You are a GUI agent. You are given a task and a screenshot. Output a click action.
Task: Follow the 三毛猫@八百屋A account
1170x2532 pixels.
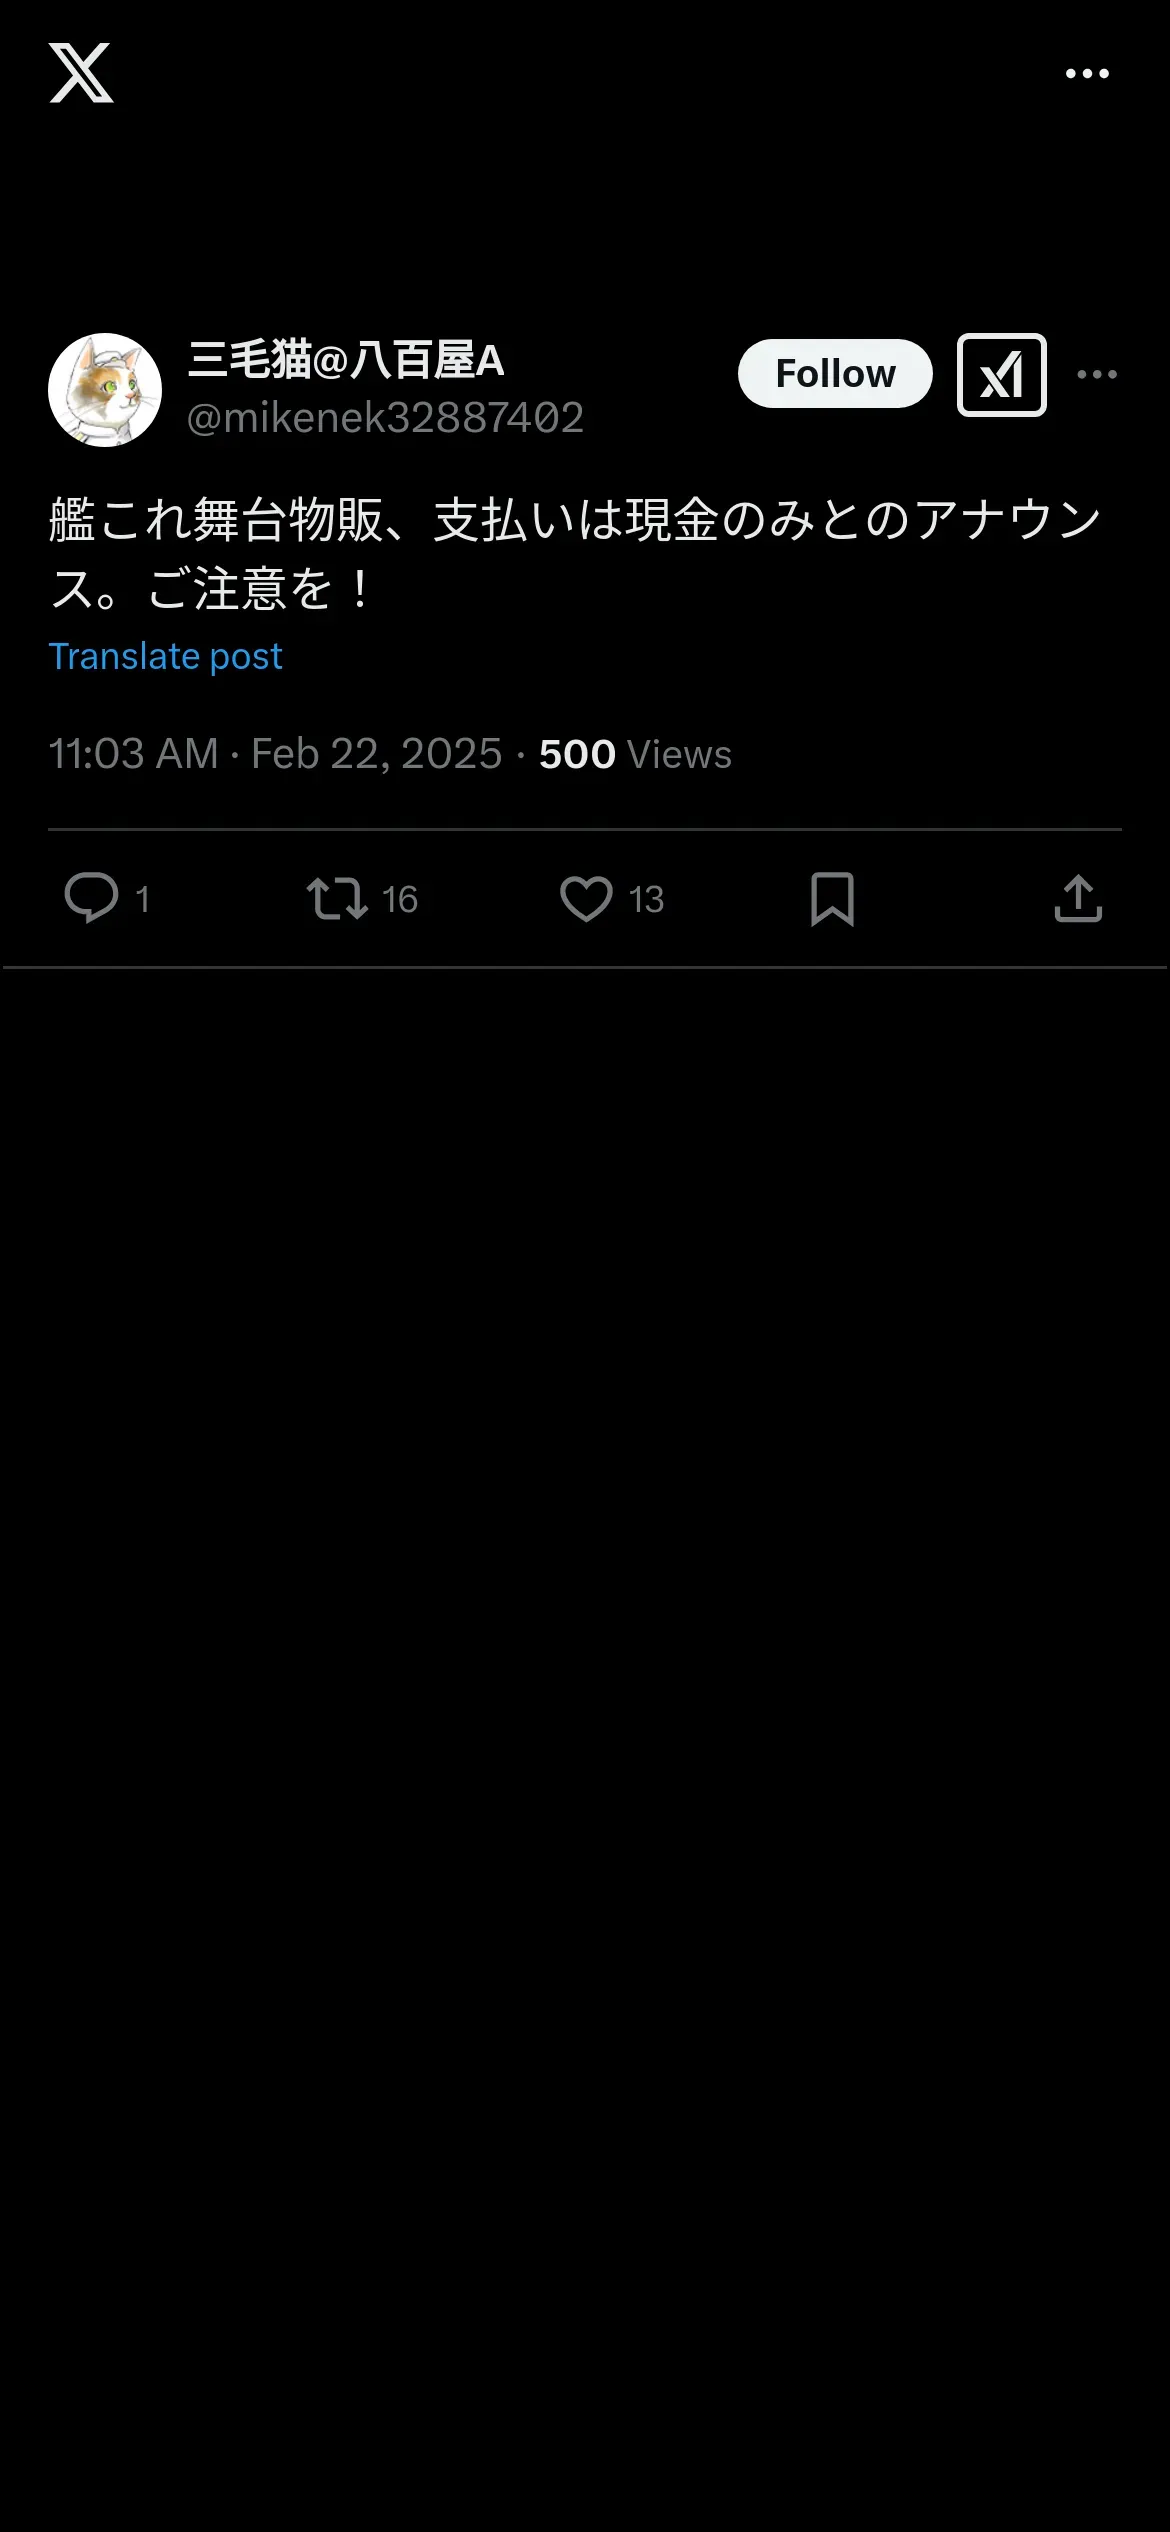pos(835,374)
